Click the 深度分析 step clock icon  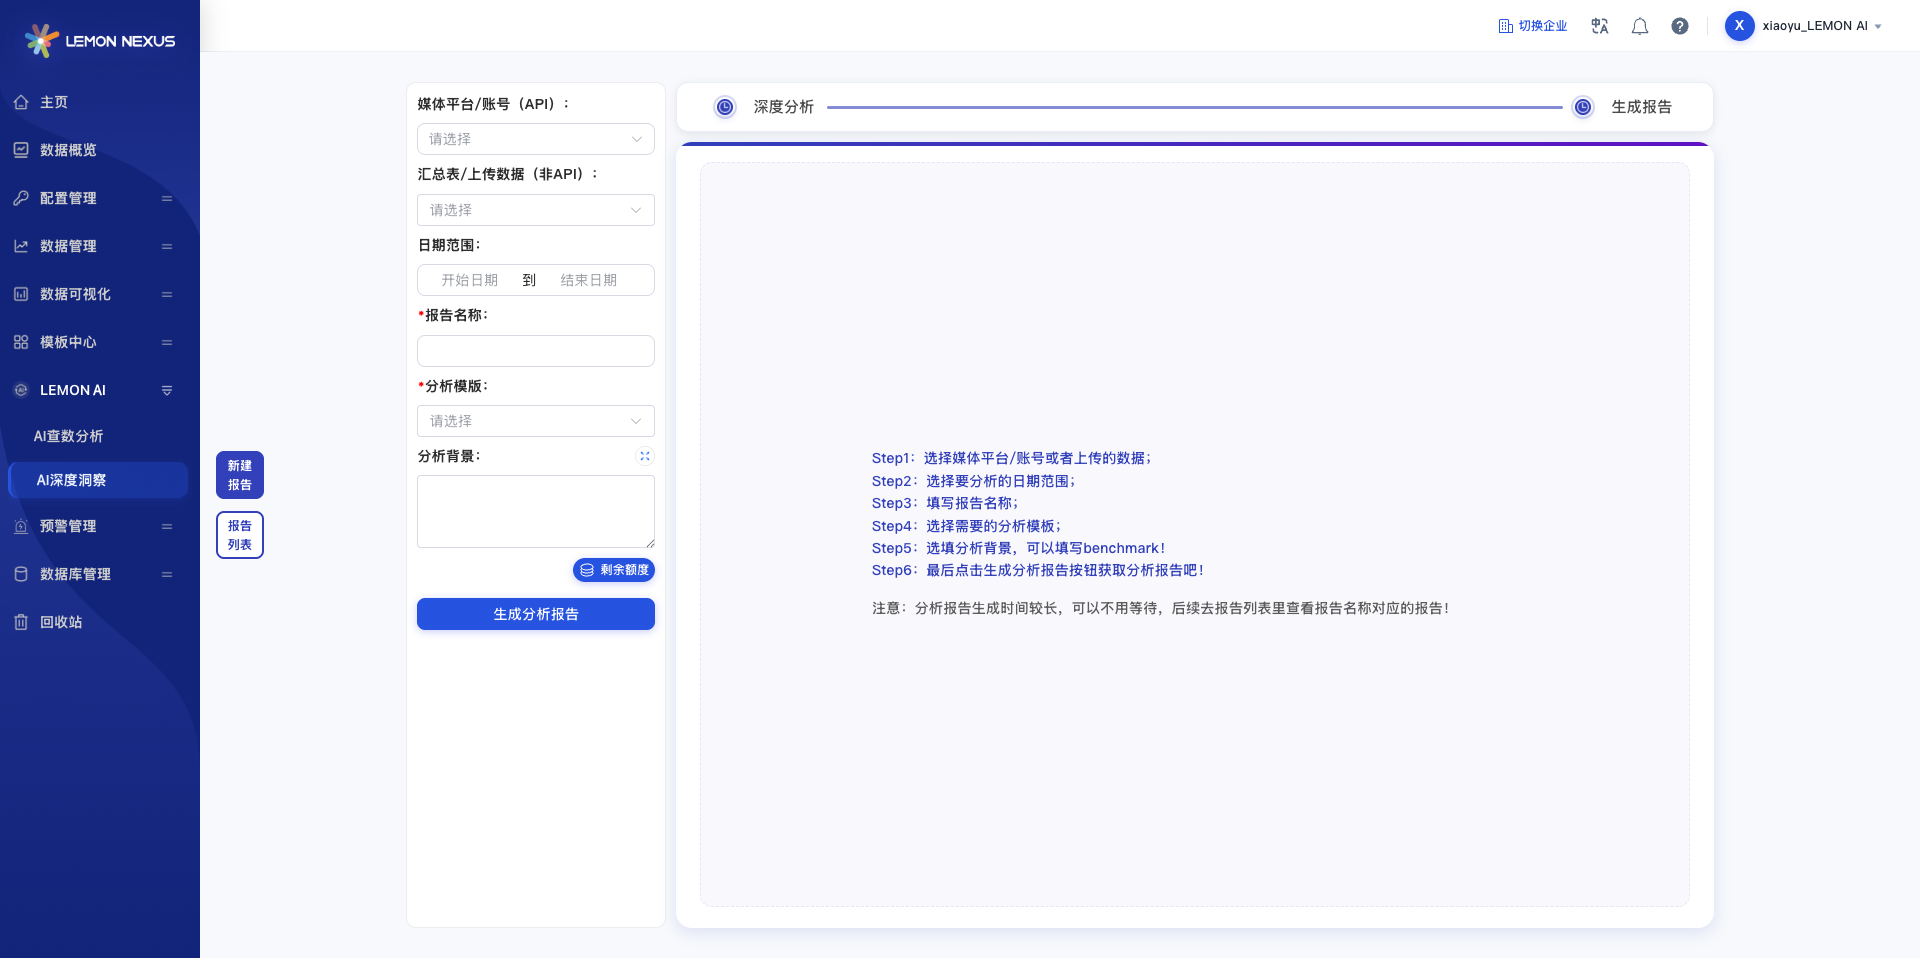coord(725,107)
